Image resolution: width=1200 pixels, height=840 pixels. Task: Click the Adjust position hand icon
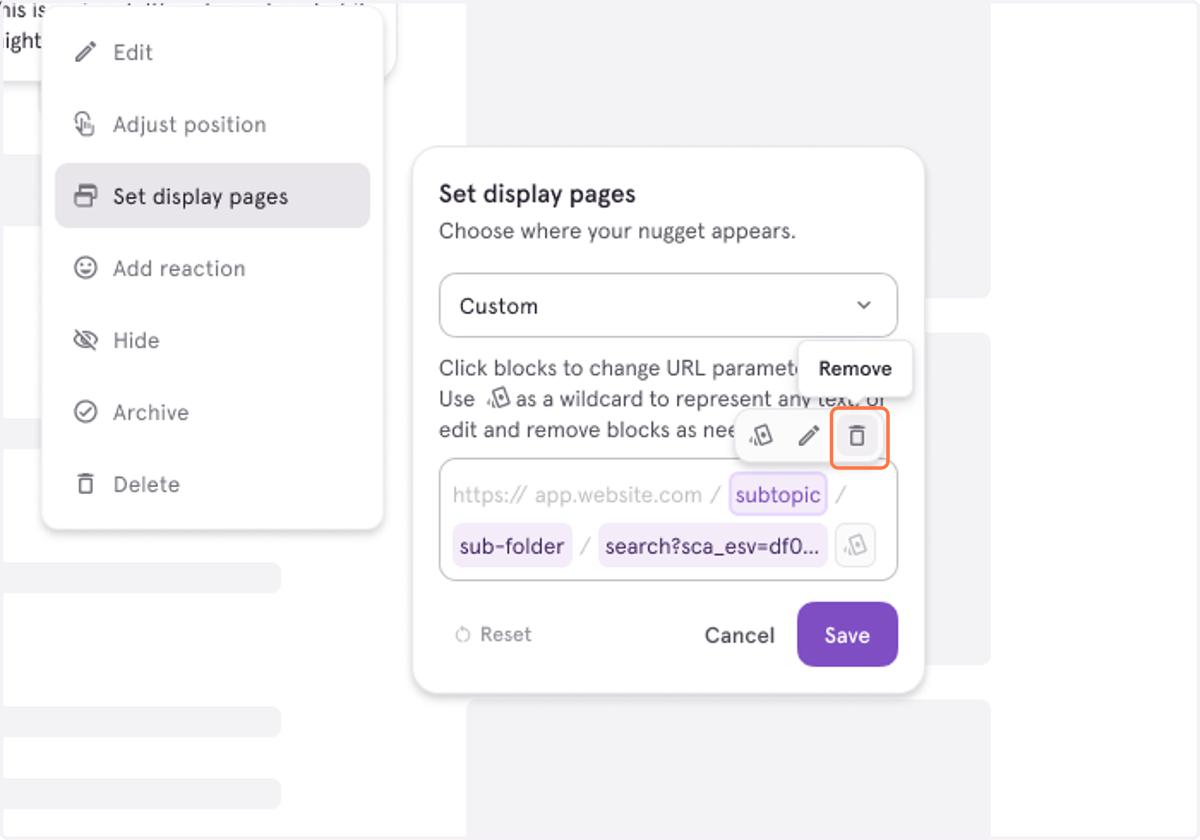(x=86, y=124)
